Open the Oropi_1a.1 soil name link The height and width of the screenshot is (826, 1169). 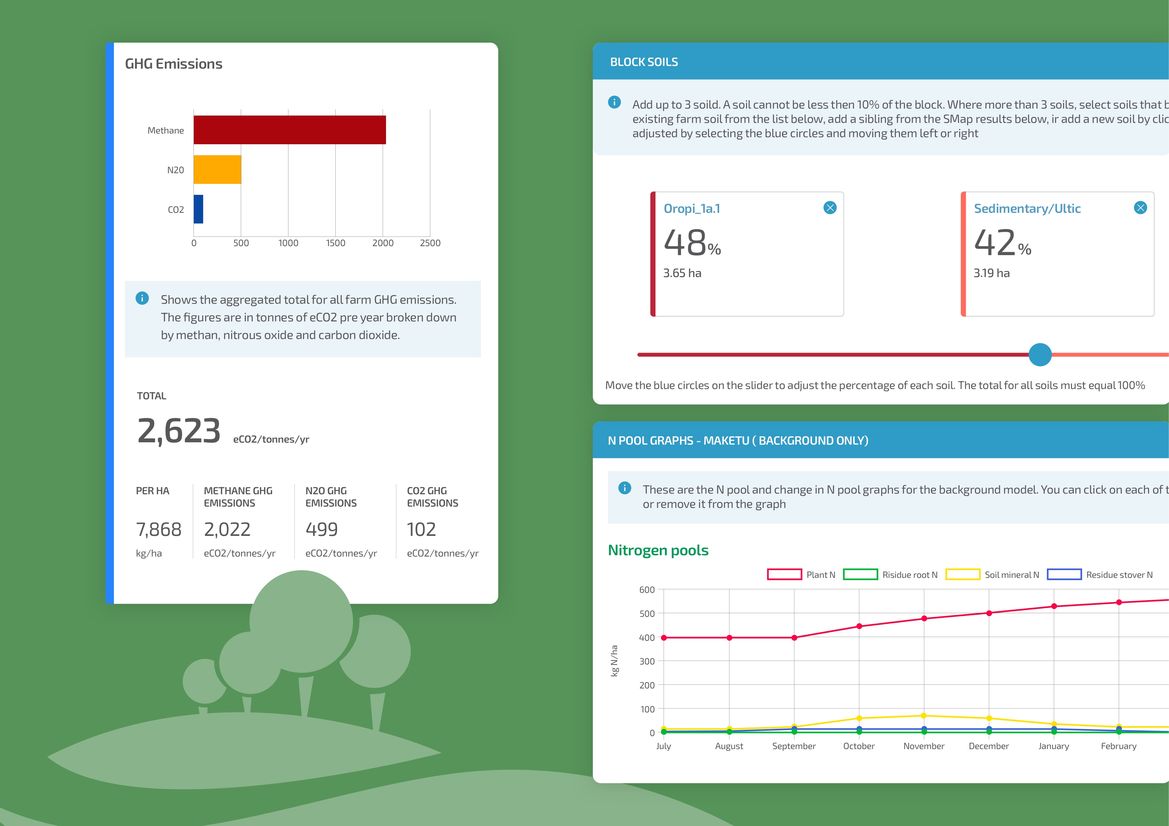[x=692, y=209]
